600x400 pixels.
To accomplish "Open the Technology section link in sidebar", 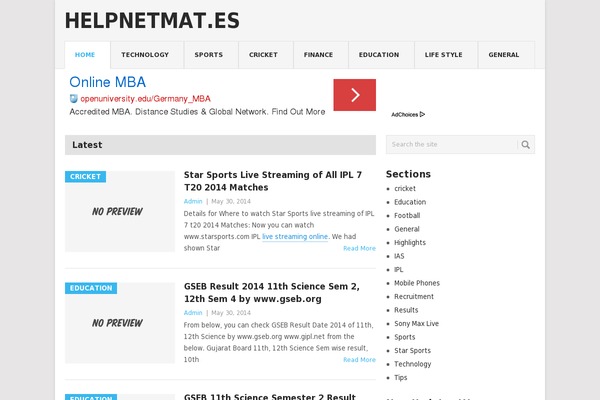I will (x=412, y=364).
